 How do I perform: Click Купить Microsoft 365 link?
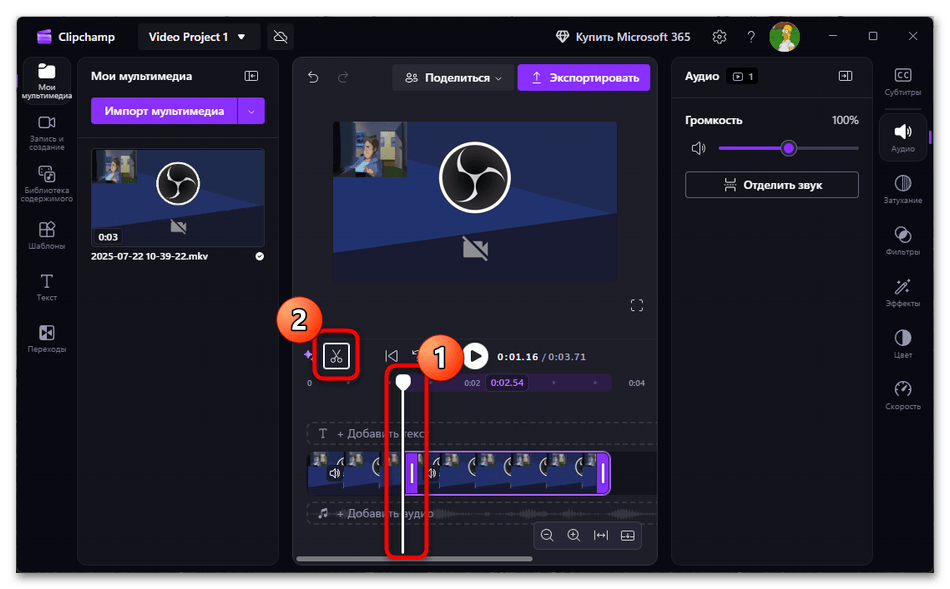click(x=623, y=37)
